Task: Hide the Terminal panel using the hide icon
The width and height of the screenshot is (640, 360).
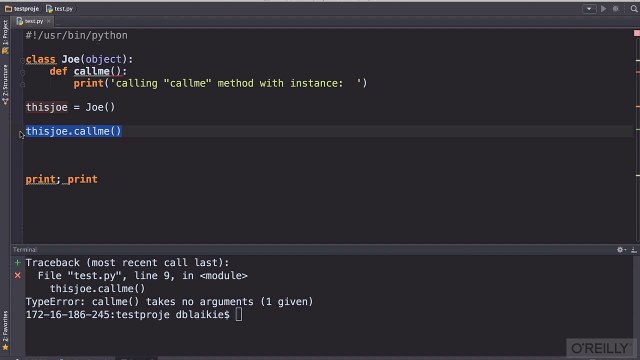Action: [x=633, y=249]
